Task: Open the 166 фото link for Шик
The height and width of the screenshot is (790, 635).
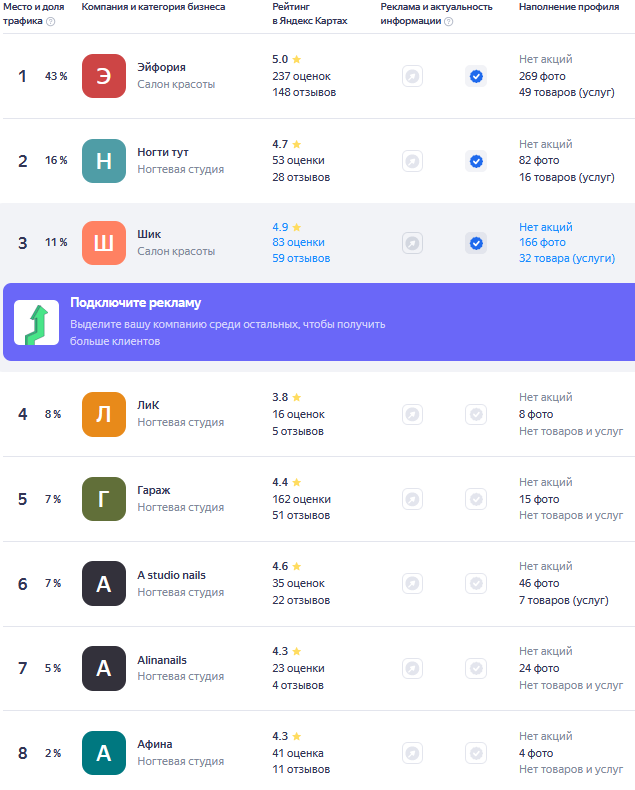Action: (542, 242)
